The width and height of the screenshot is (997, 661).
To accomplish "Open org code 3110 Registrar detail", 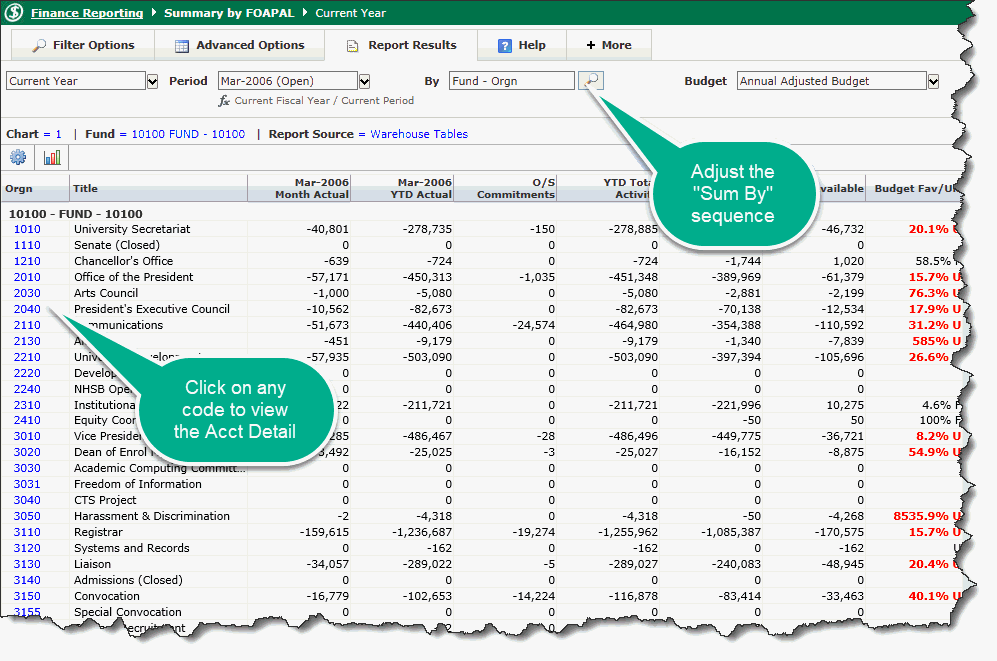I will 27,532.
